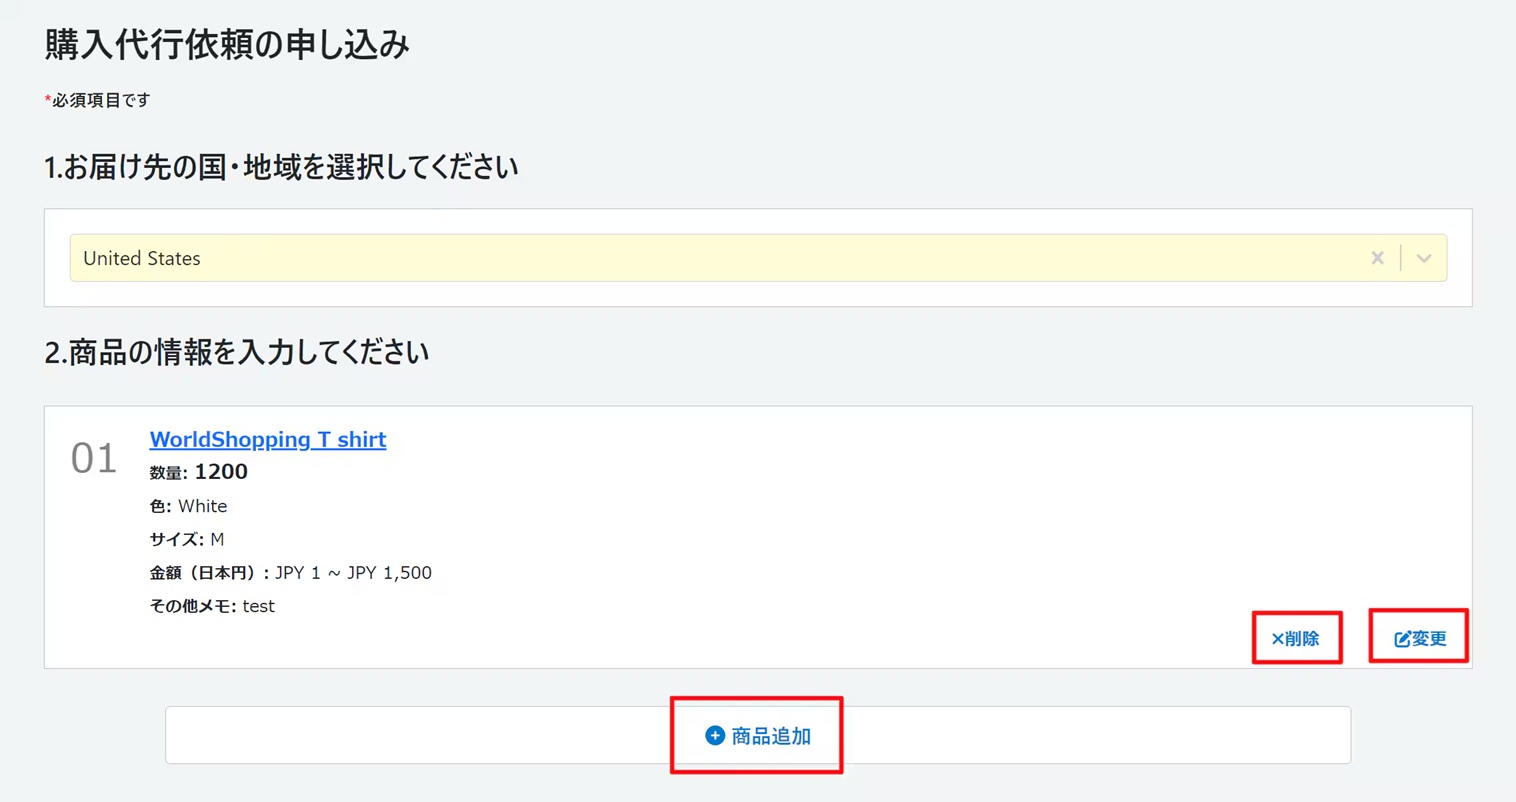1516x802 pixels.
Task: Click 削除 to delete item 01
Action: [x=1297, y=637]
